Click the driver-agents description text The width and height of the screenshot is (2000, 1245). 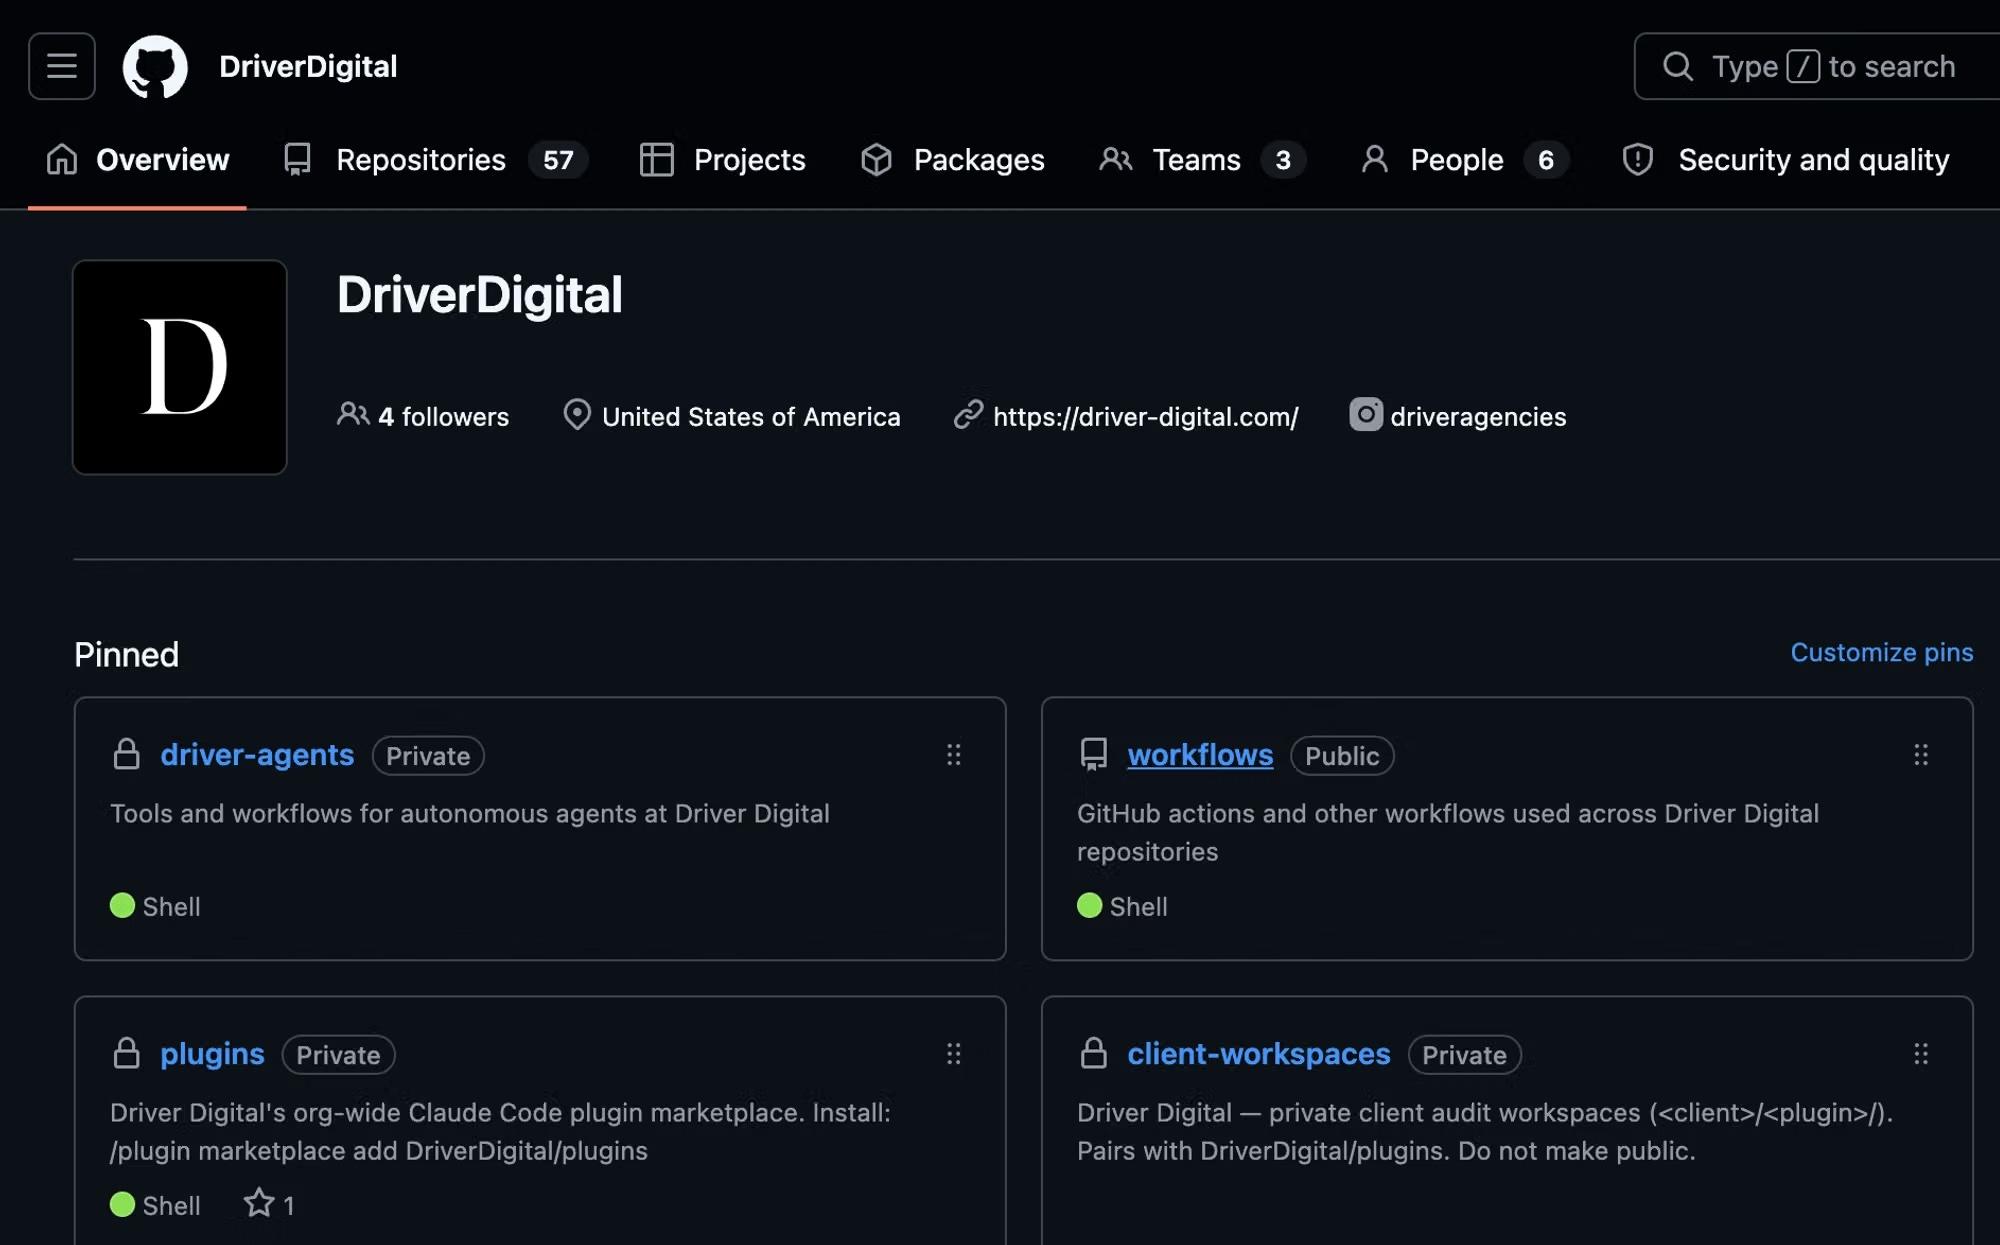470,814
